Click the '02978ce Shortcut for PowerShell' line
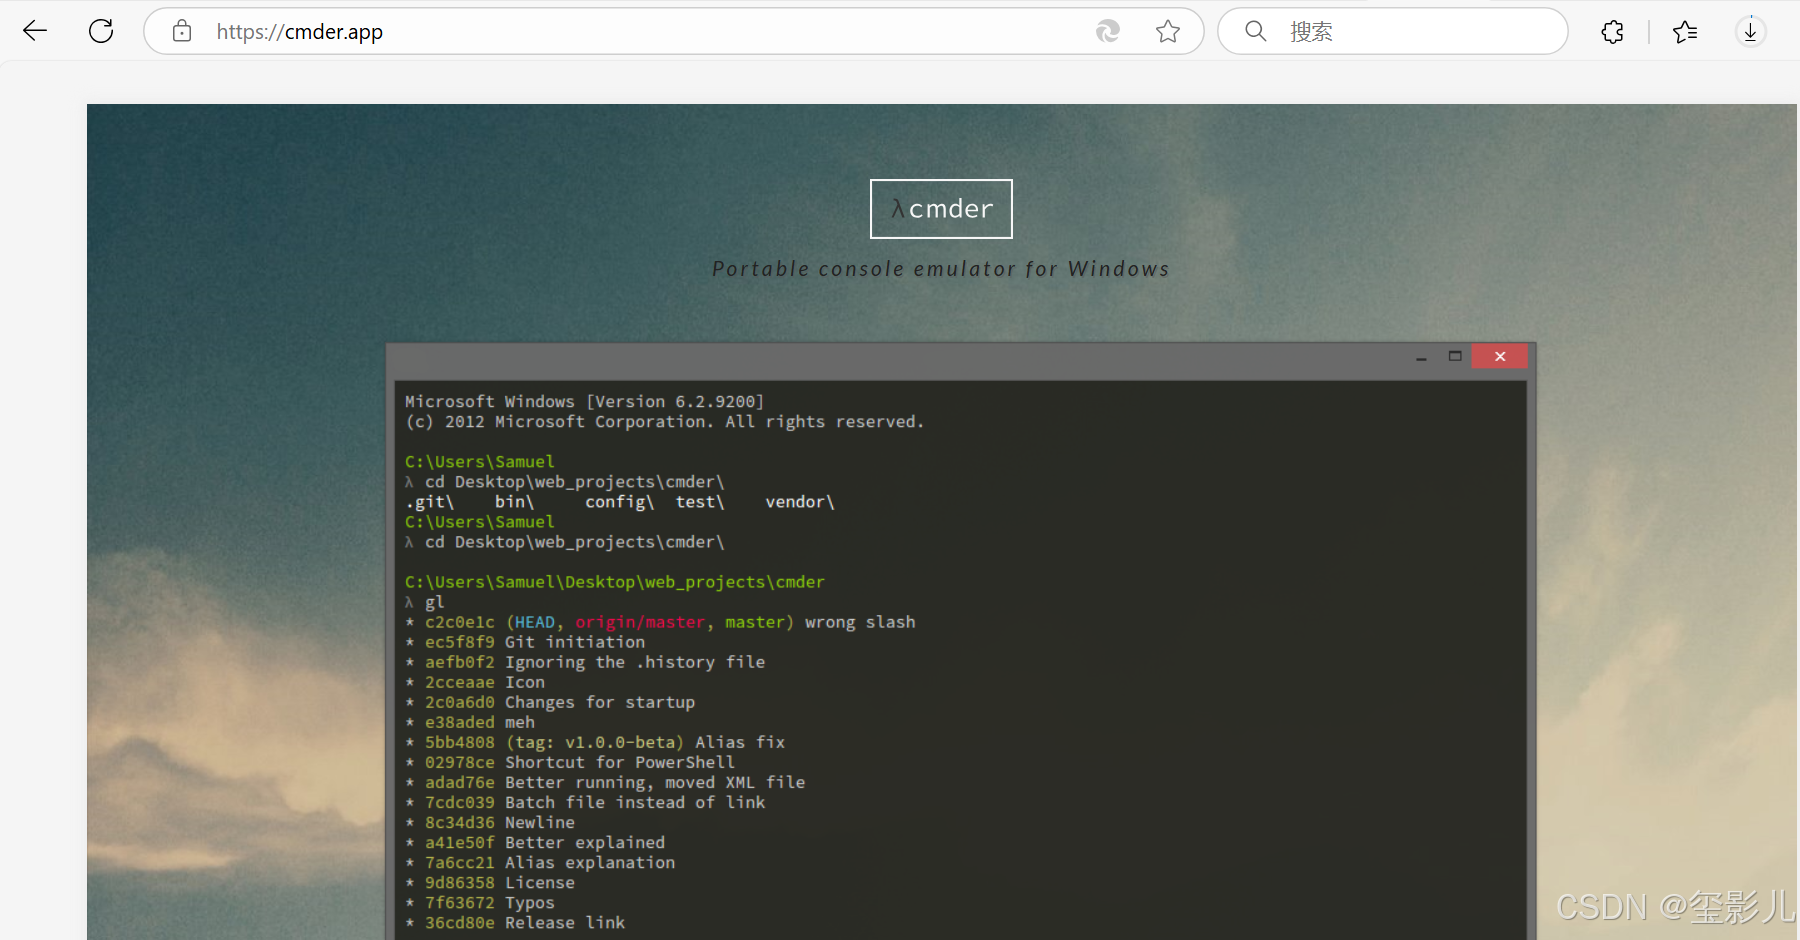 [x=570, y=762]
